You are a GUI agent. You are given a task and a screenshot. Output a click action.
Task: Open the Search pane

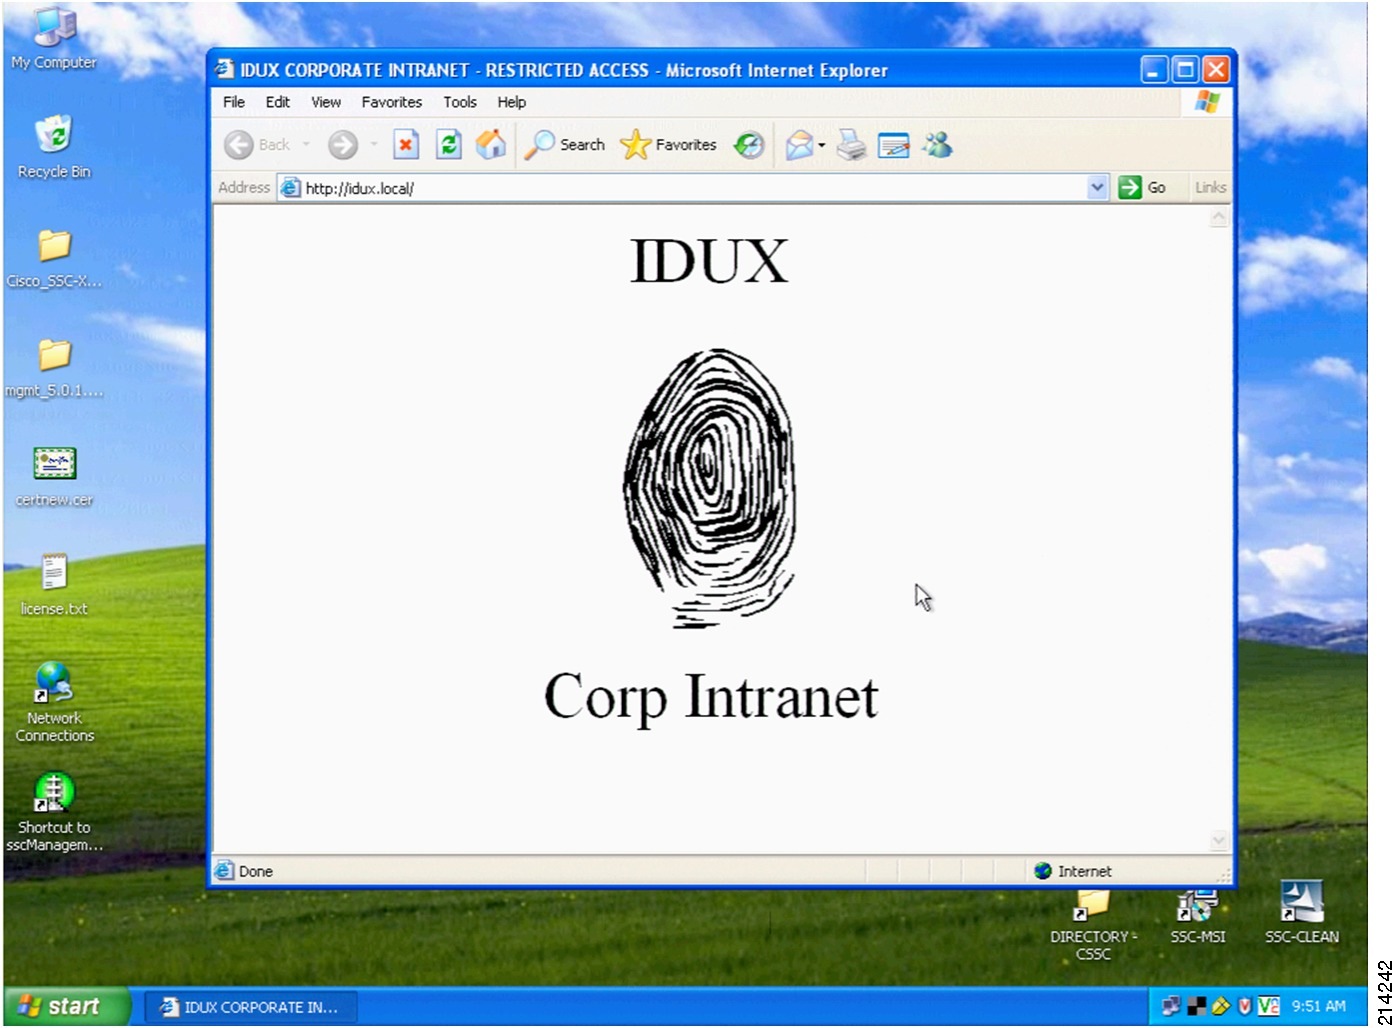click(x=567, y=145)
